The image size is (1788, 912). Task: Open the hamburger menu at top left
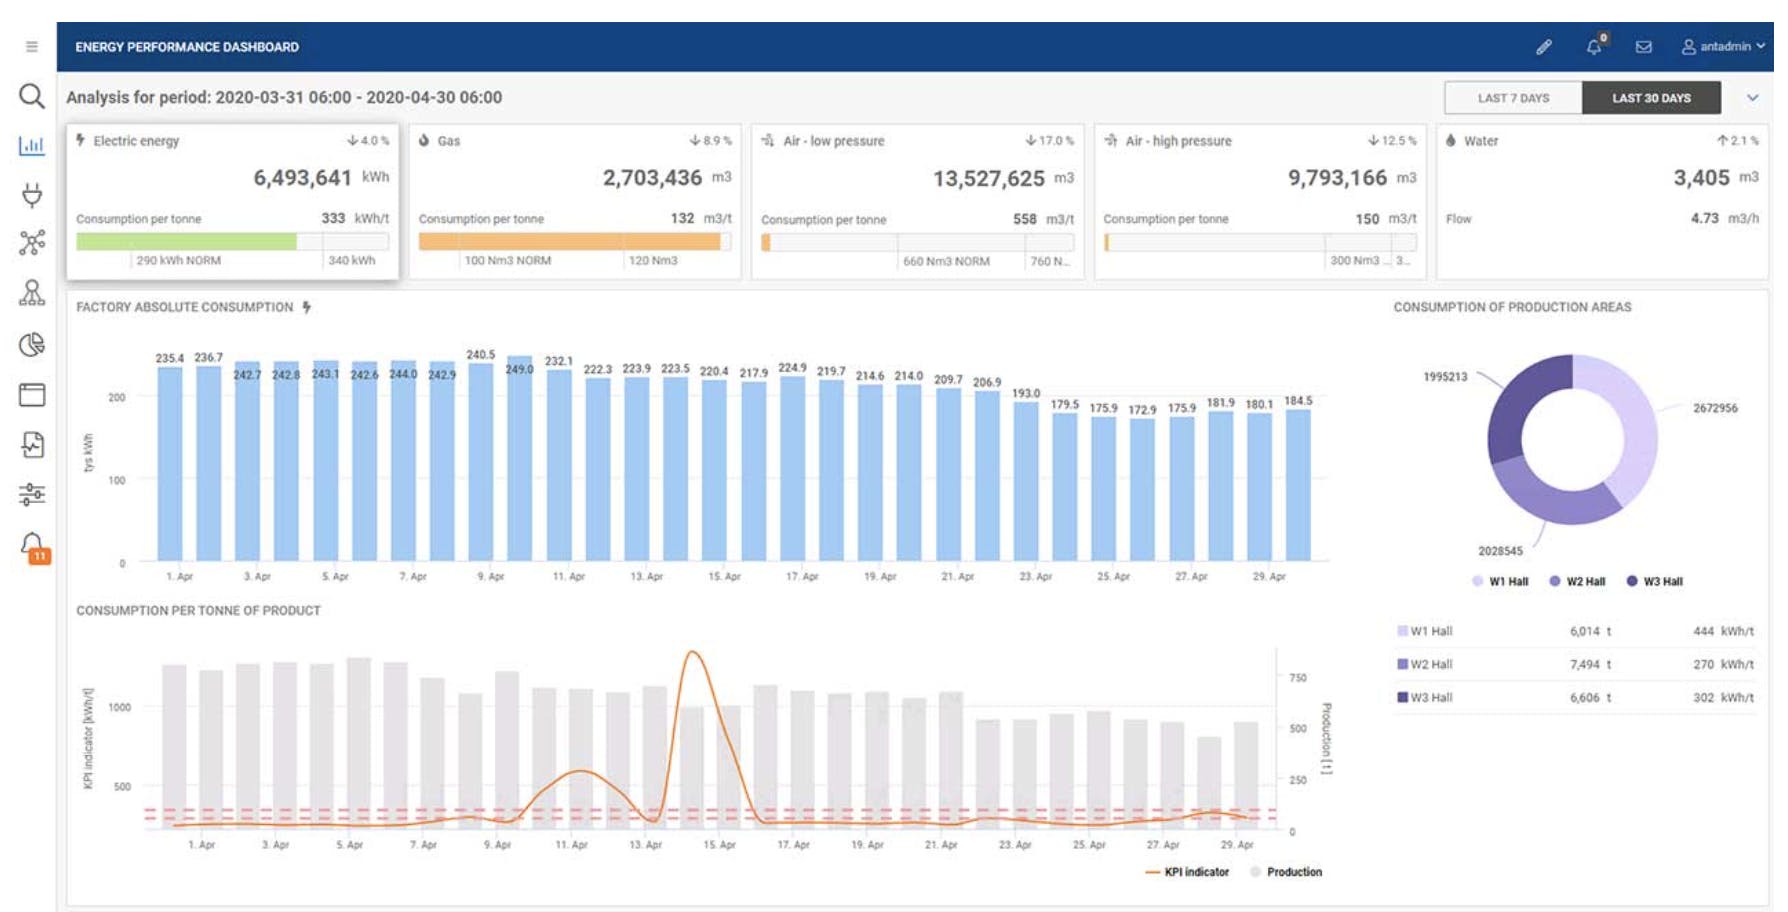pyautogui.click(x=31, y=46)
